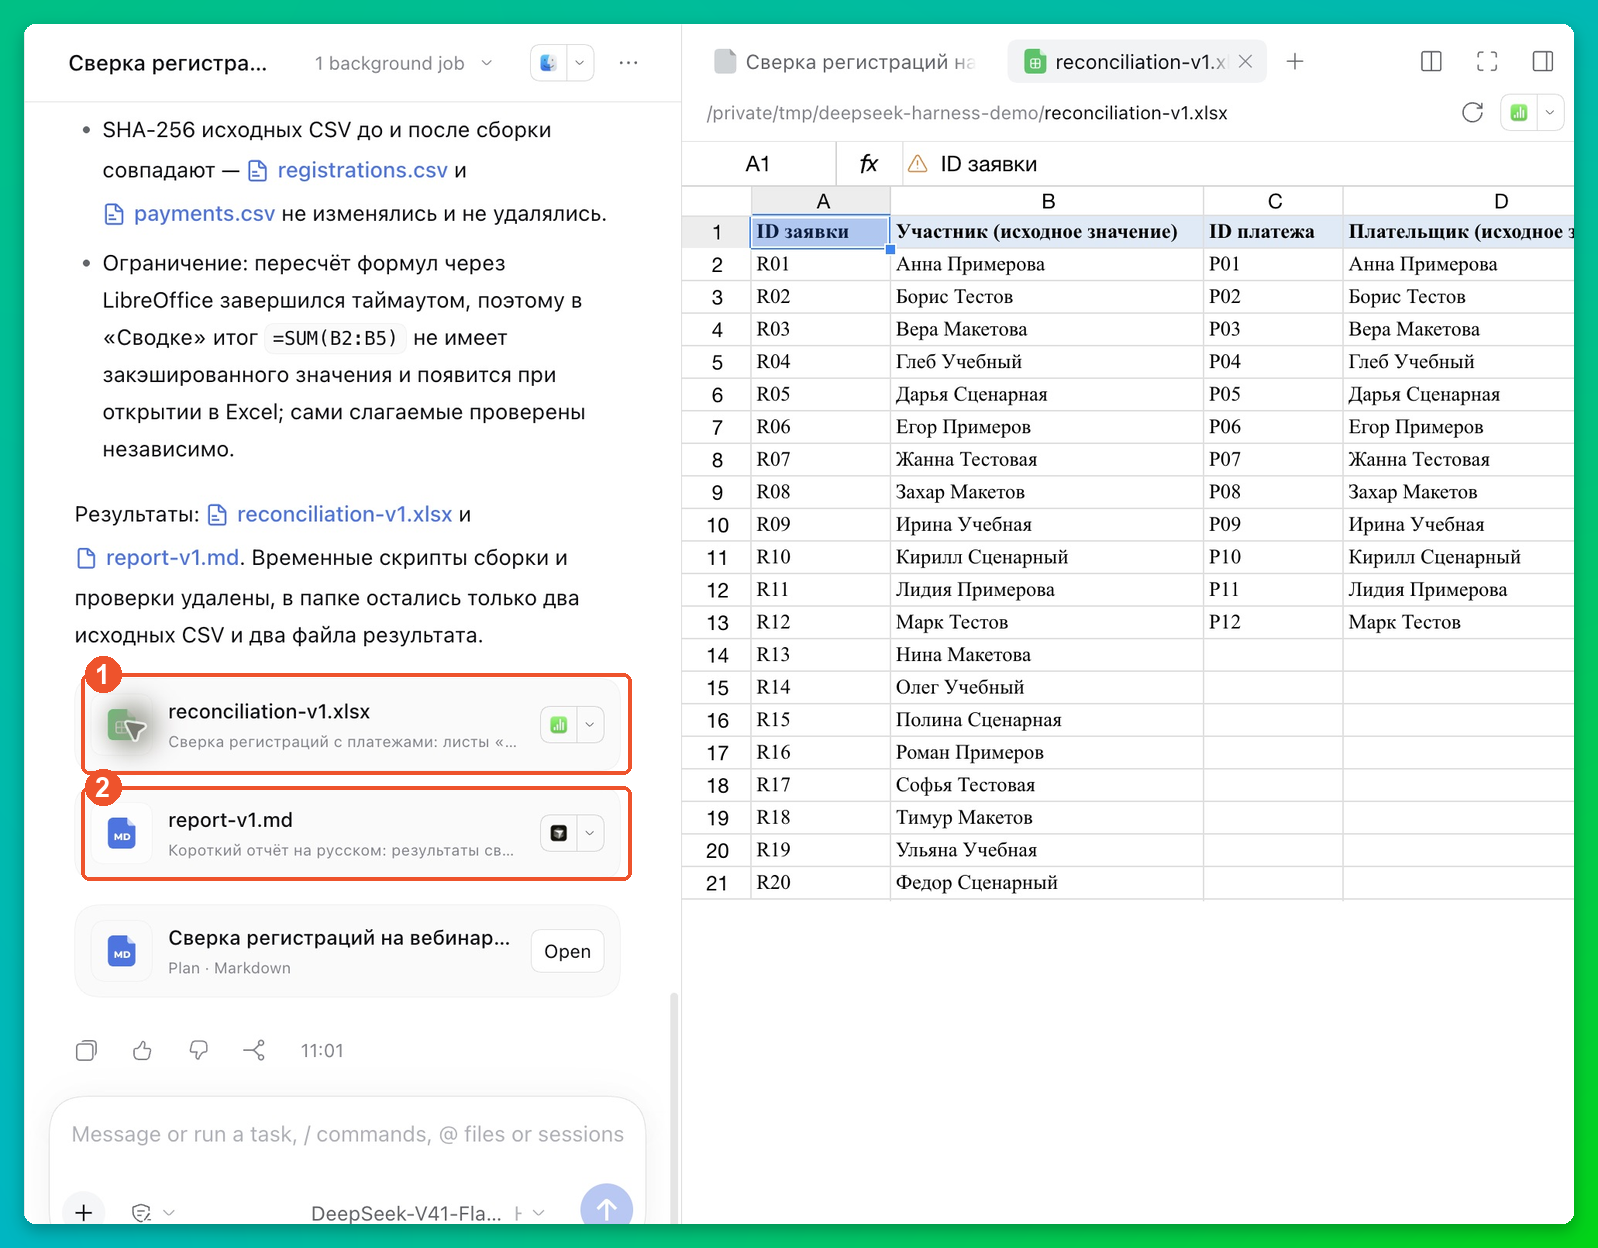Screen dimensions: 1598x1248
Task: Click the Finder app icon in header
Action: click(x=548, y=62)
